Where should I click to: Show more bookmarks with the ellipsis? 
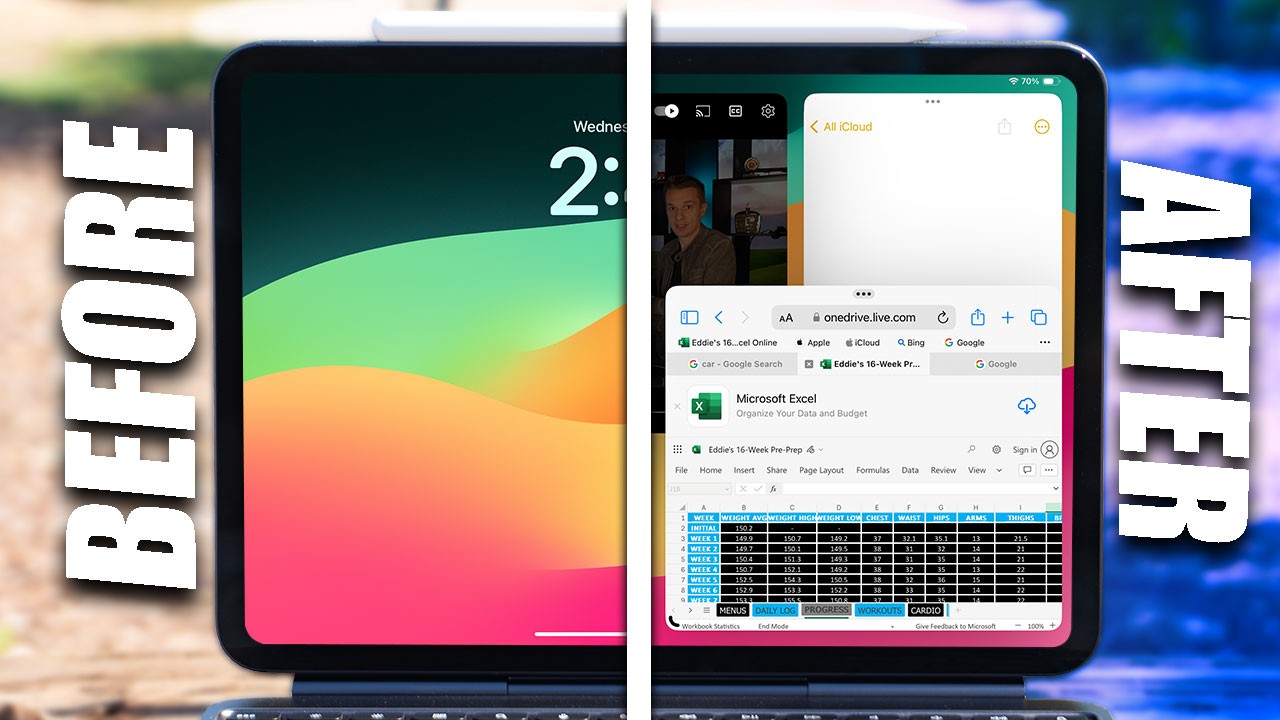[x=1045, y=342]
